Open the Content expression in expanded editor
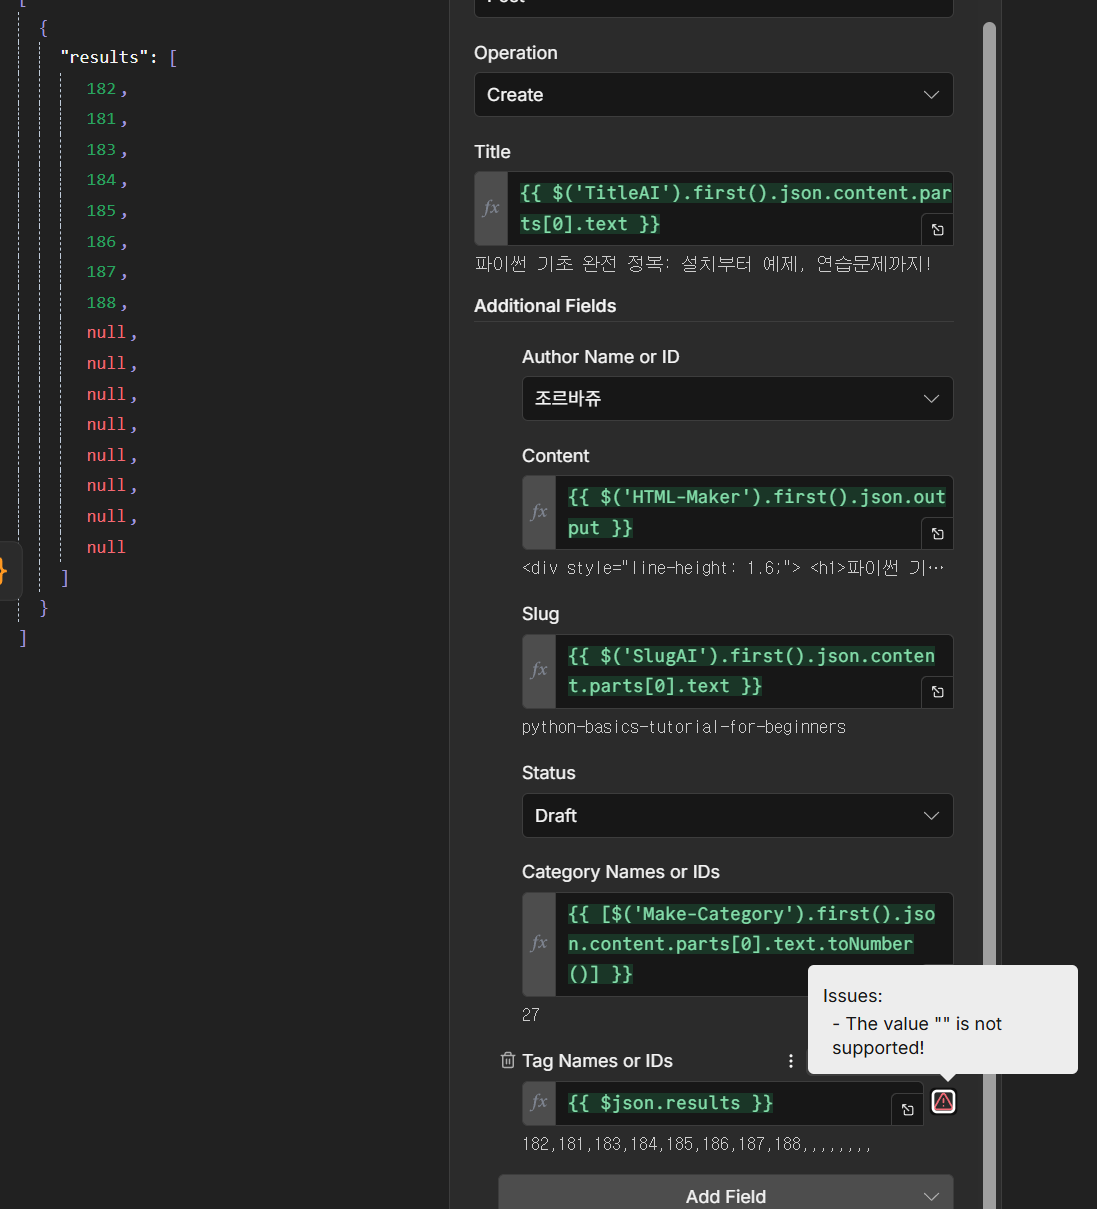The height and width of the screenshot is (1209, 1097). (x=937, y=534)
